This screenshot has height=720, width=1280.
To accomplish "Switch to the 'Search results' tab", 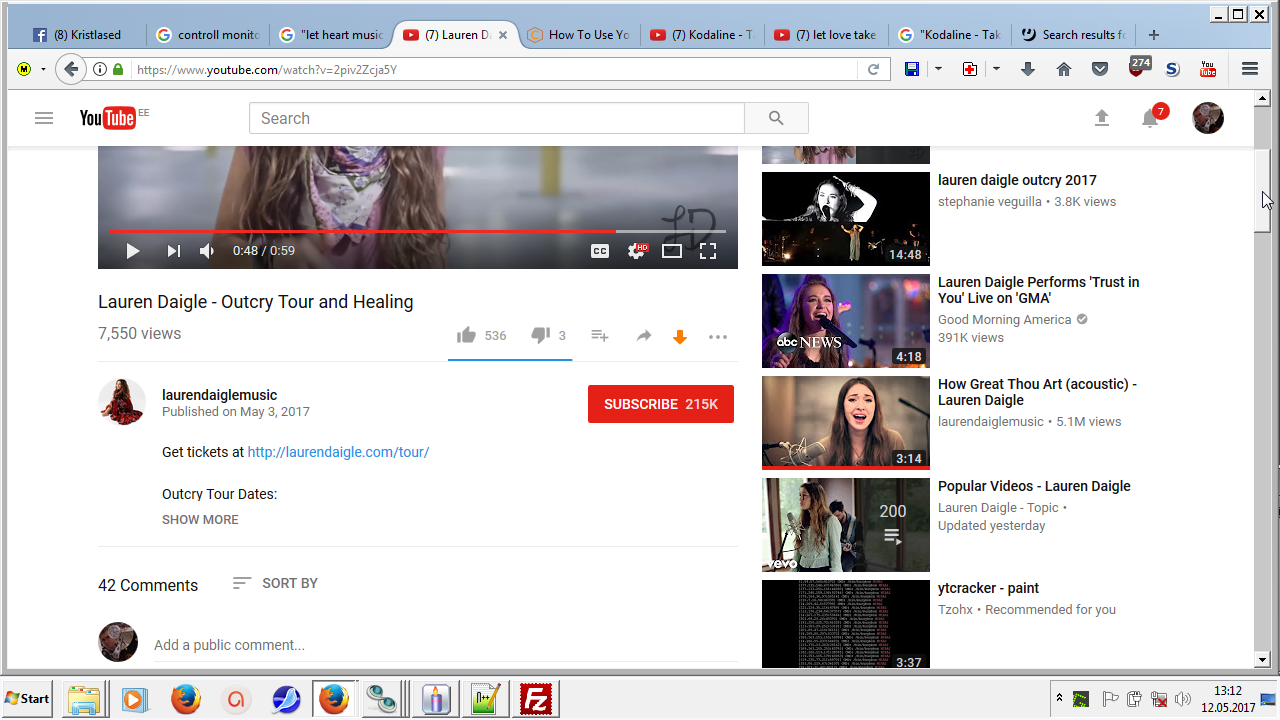I will [x=1072, y=35].
